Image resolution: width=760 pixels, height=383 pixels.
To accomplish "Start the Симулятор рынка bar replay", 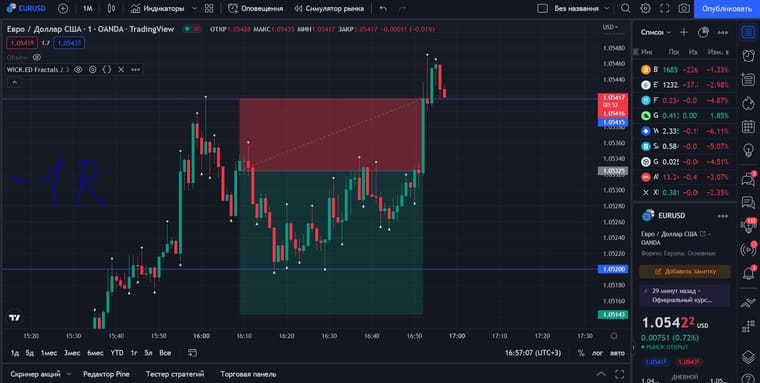I will (329, 8).
